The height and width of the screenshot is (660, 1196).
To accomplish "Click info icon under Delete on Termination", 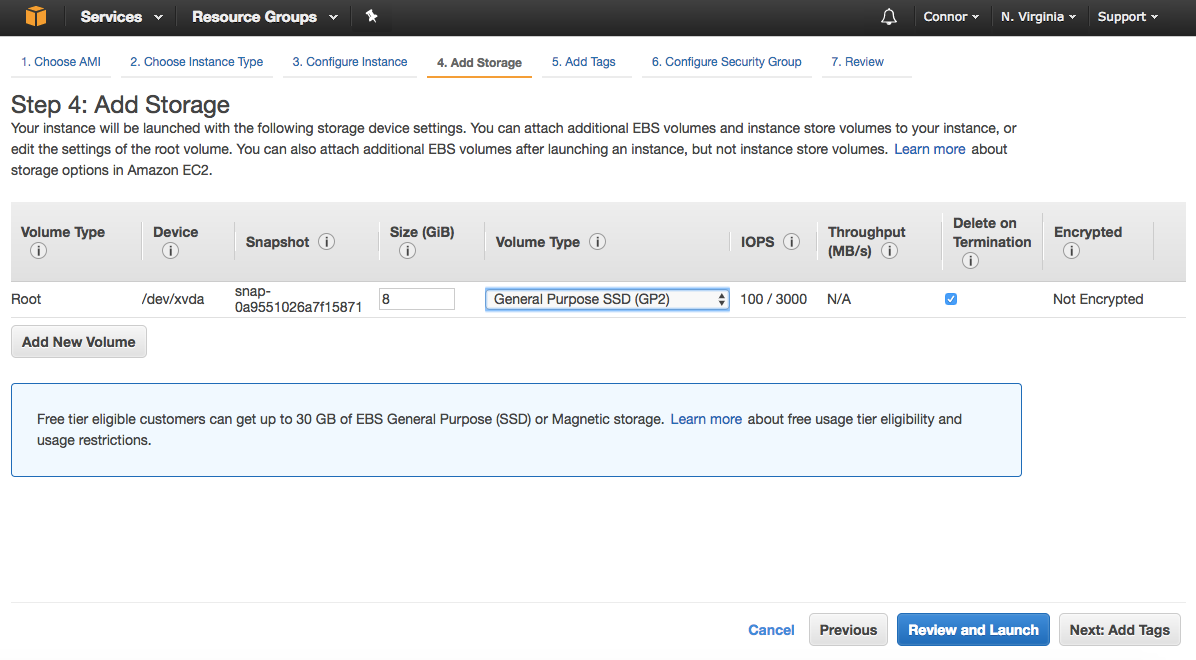I will [x=969, y=261].
